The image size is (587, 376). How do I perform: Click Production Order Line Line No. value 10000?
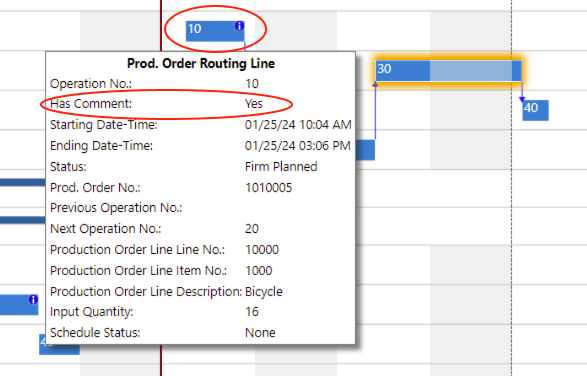coord(262,250)
